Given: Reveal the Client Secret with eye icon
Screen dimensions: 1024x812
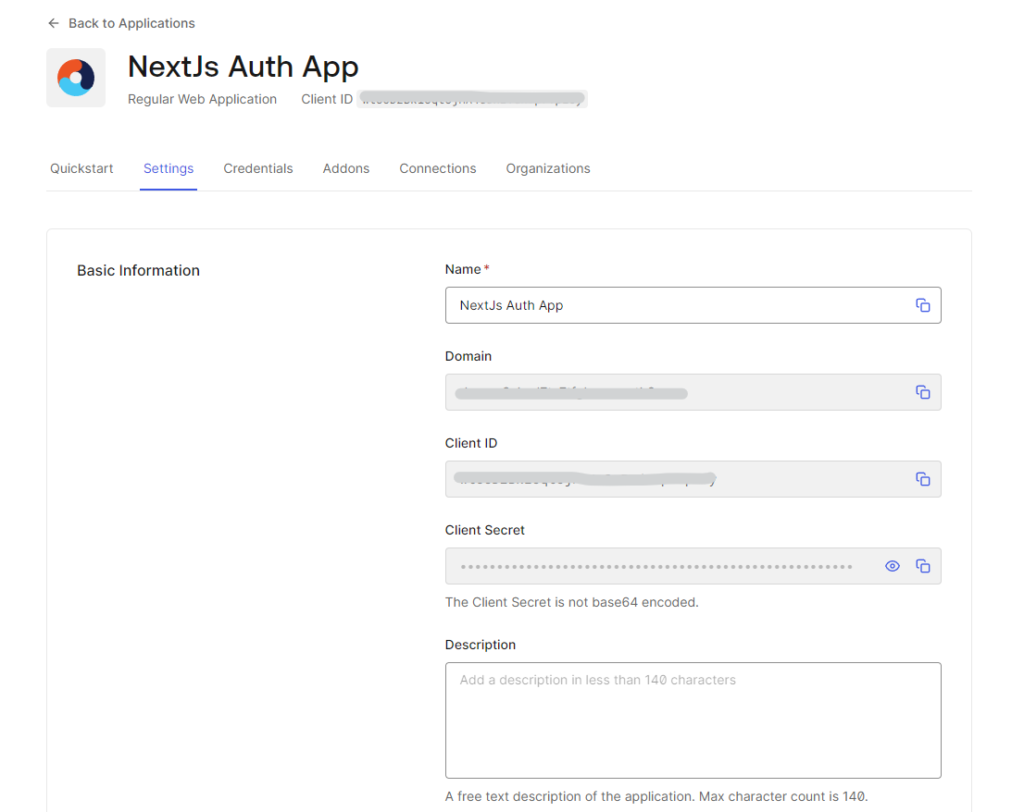Looking at the screenshot, I should coord(892,567).
